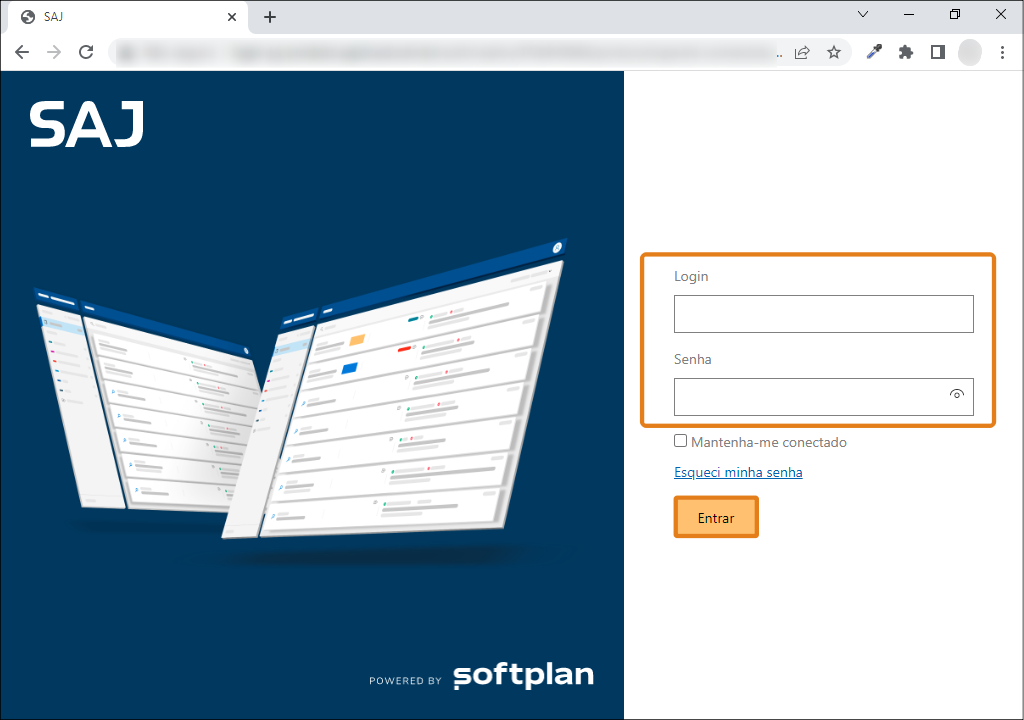
Task: Toggle the browser side panel
Action: click(x=938, y=53)
